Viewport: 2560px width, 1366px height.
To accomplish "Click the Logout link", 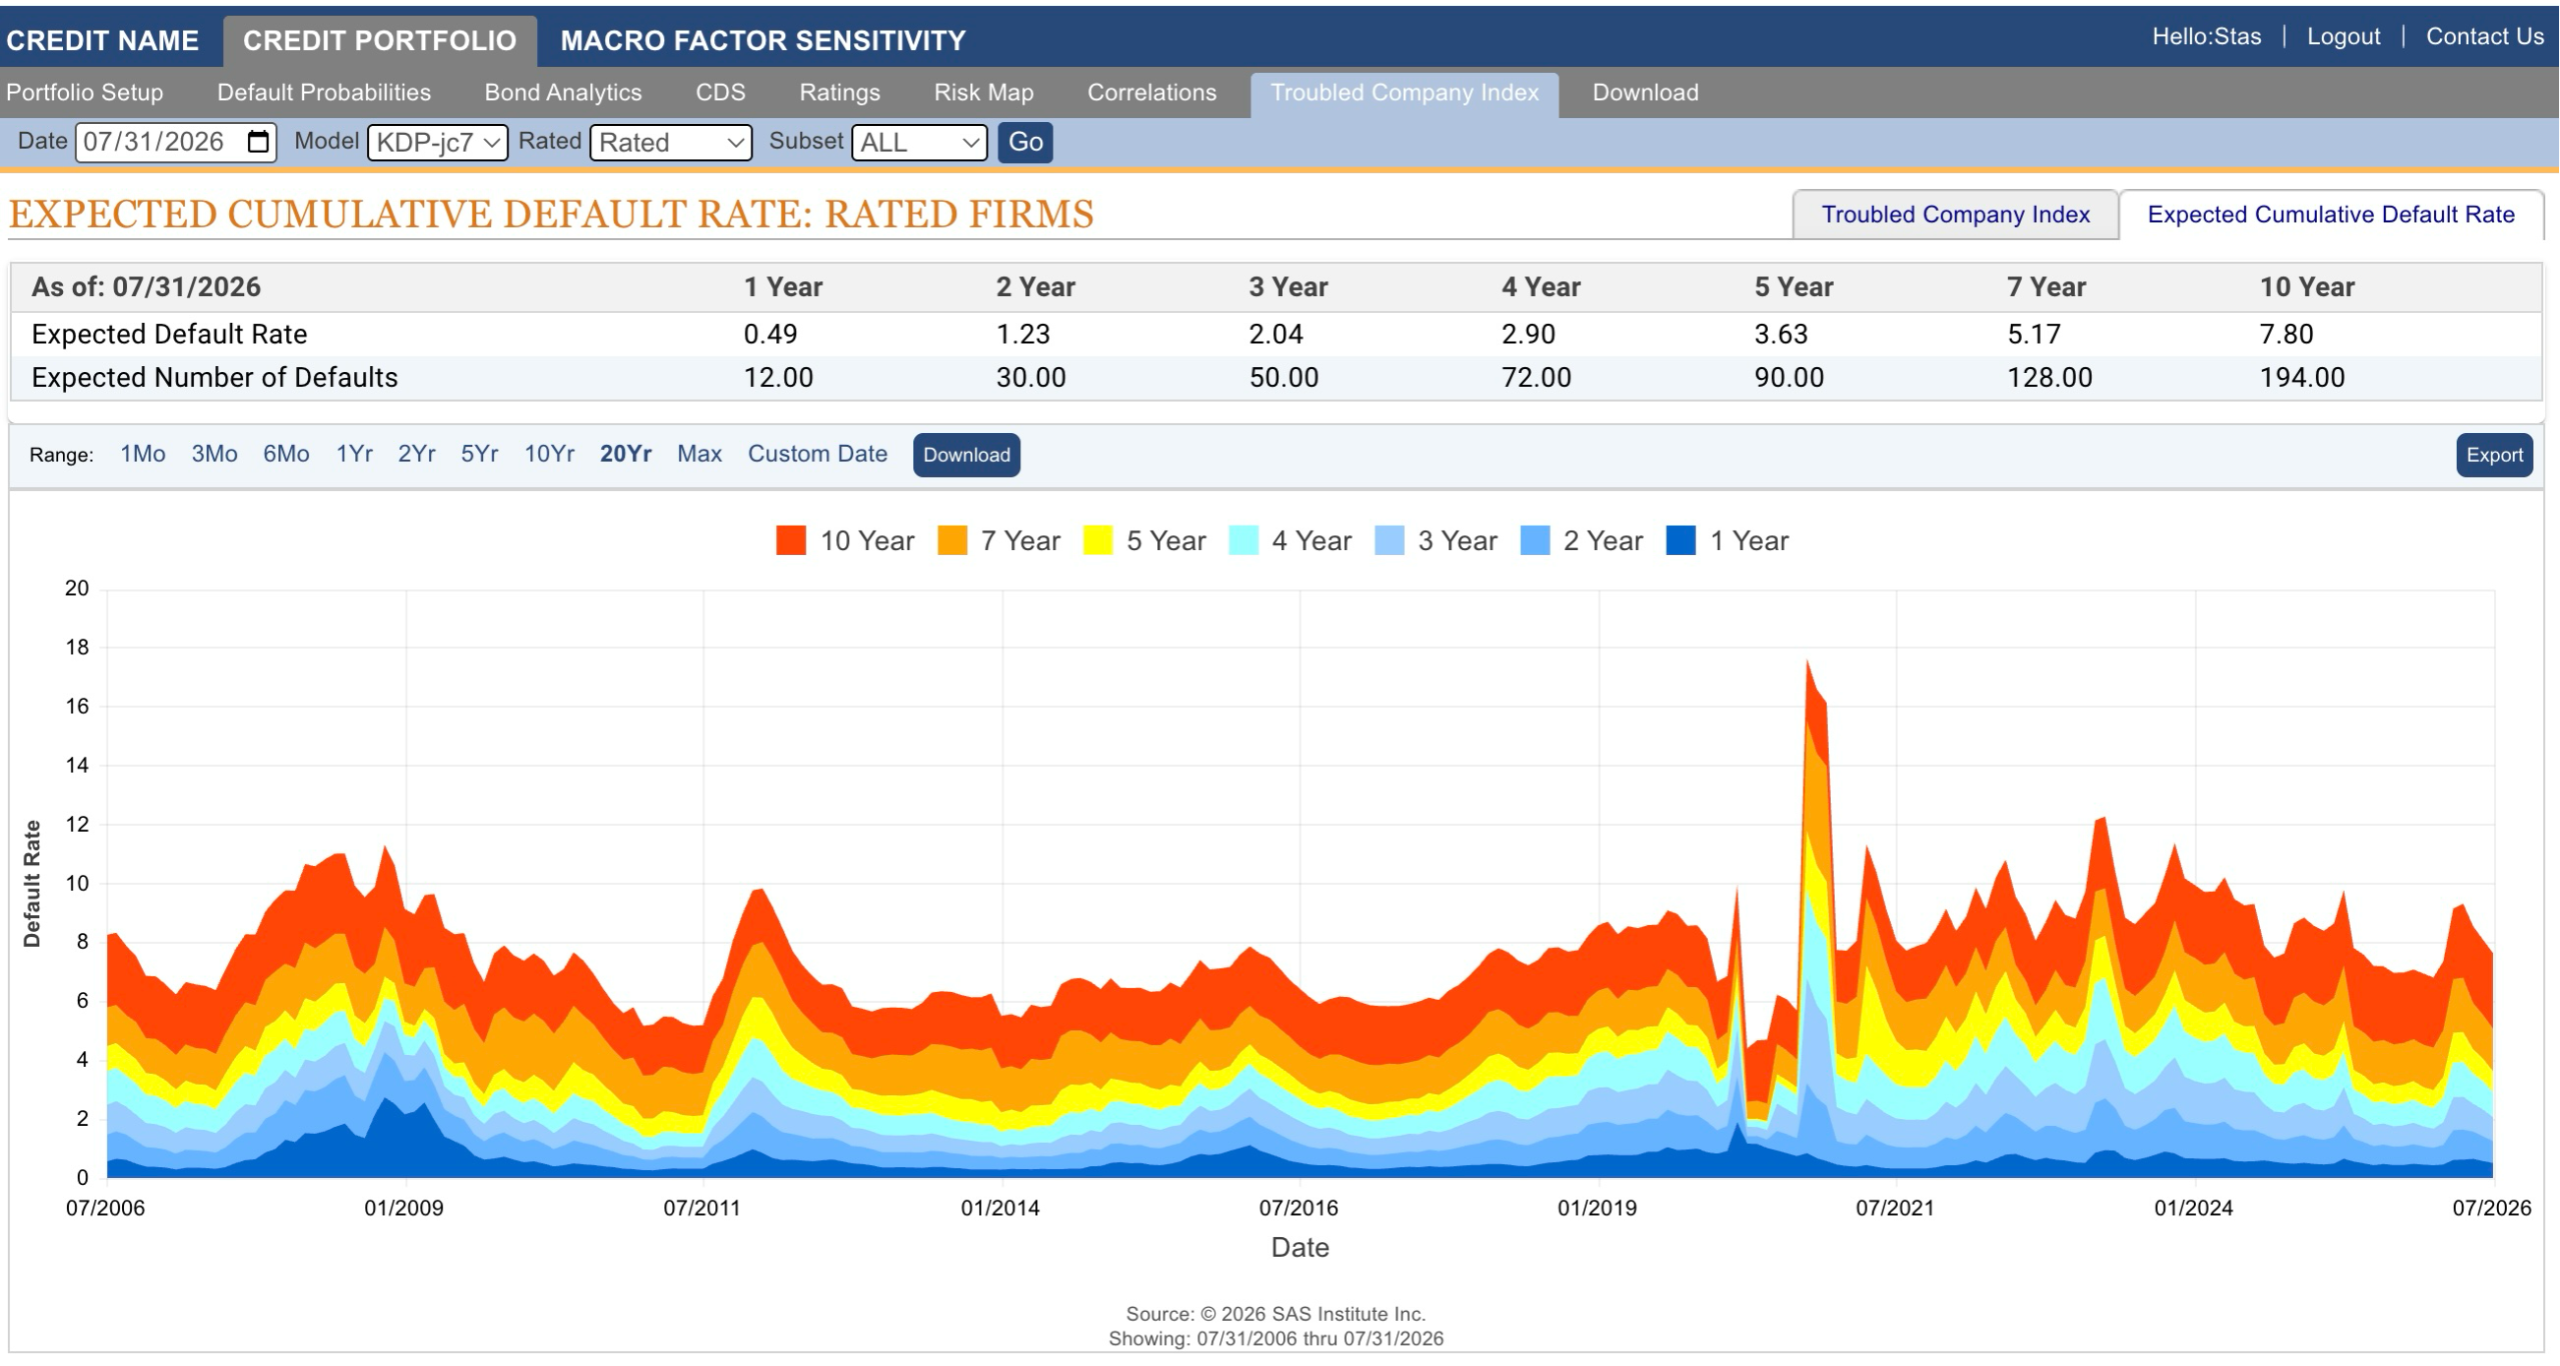I will [2343, 36].
